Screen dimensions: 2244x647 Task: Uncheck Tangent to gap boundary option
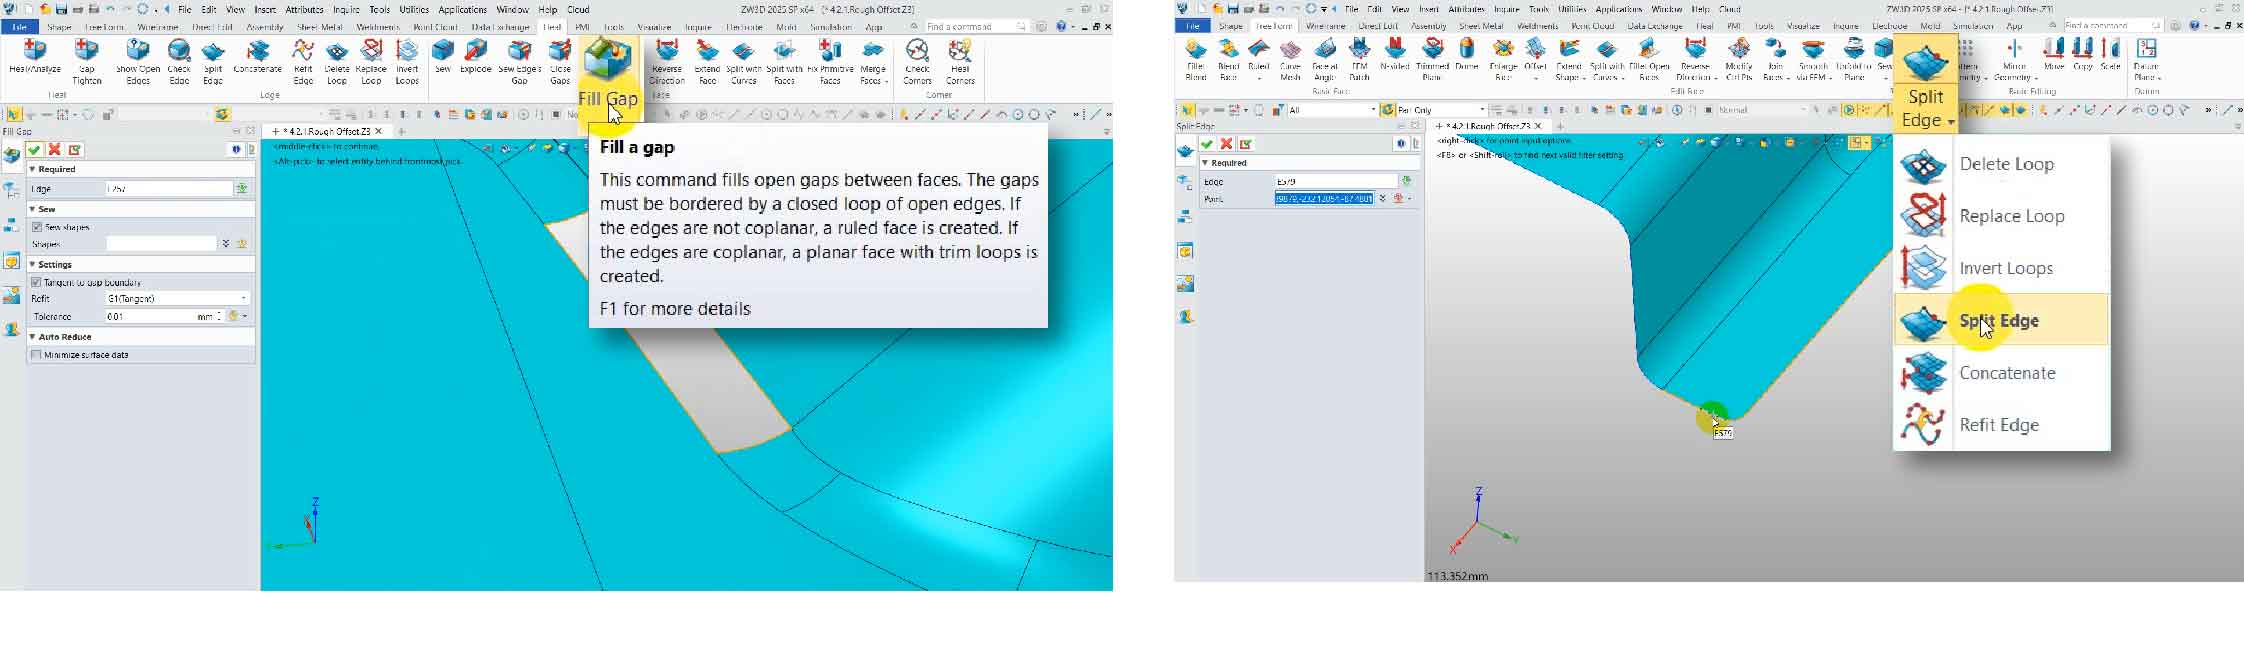[37, 282]
